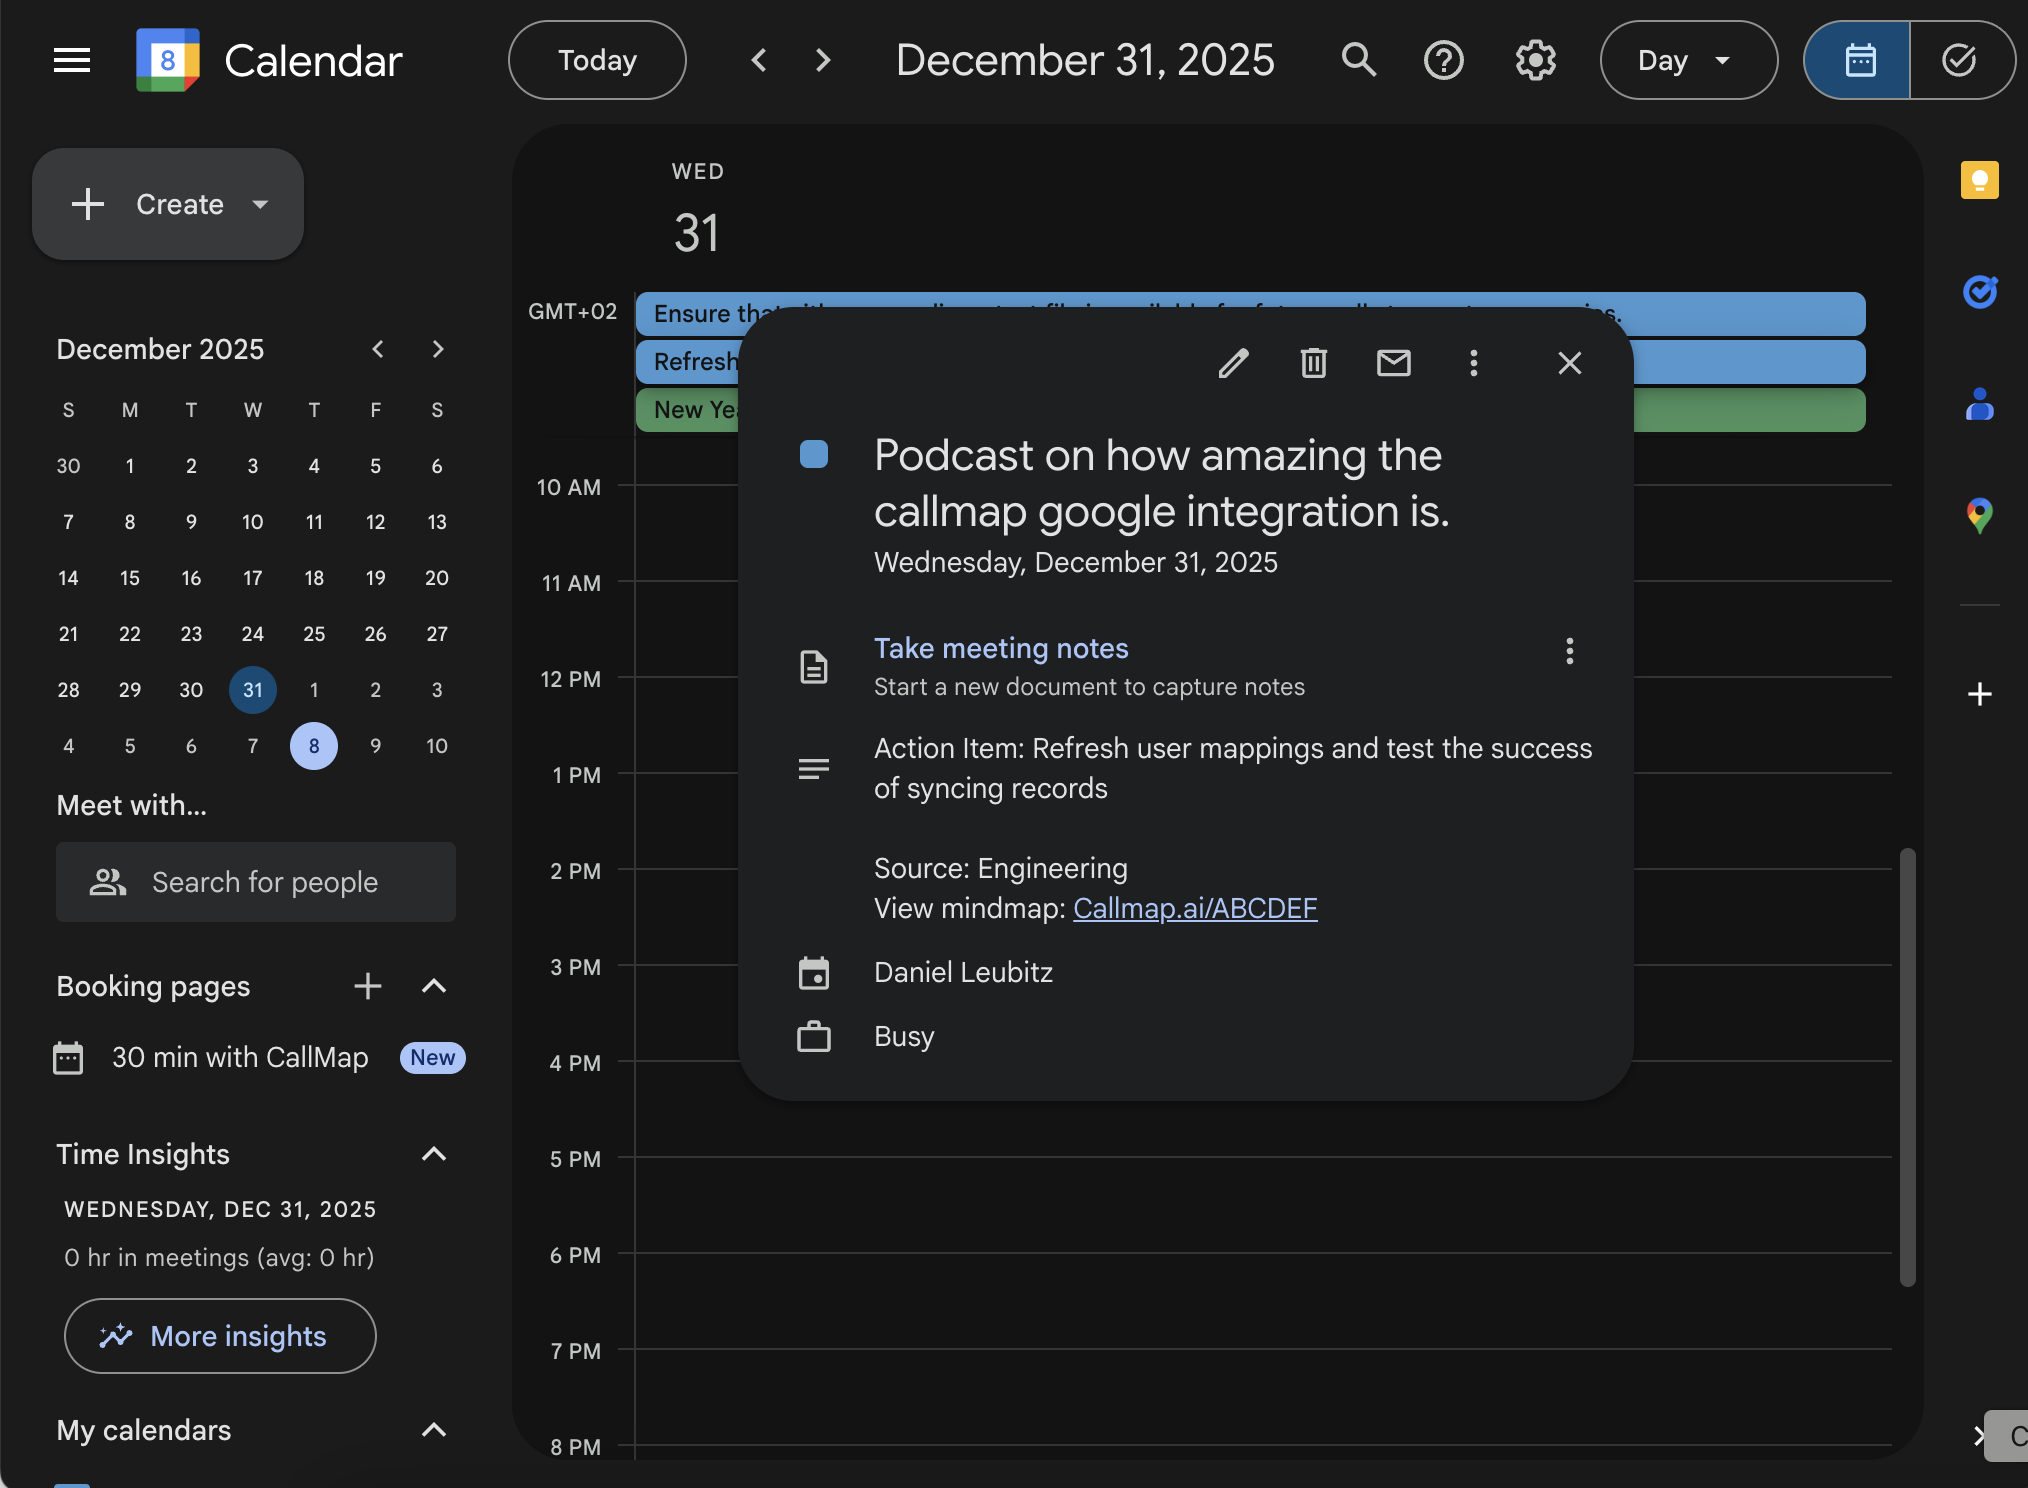2028x1488 pixels.
Task: Open Contacts side panel
Action: tap(1979, 404)
